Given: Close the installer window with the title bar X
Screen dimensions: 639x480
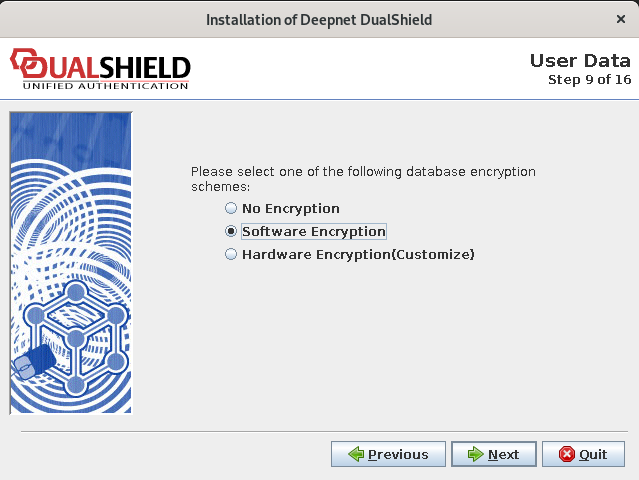Looking at the screenshot, I should pos(621,19).
